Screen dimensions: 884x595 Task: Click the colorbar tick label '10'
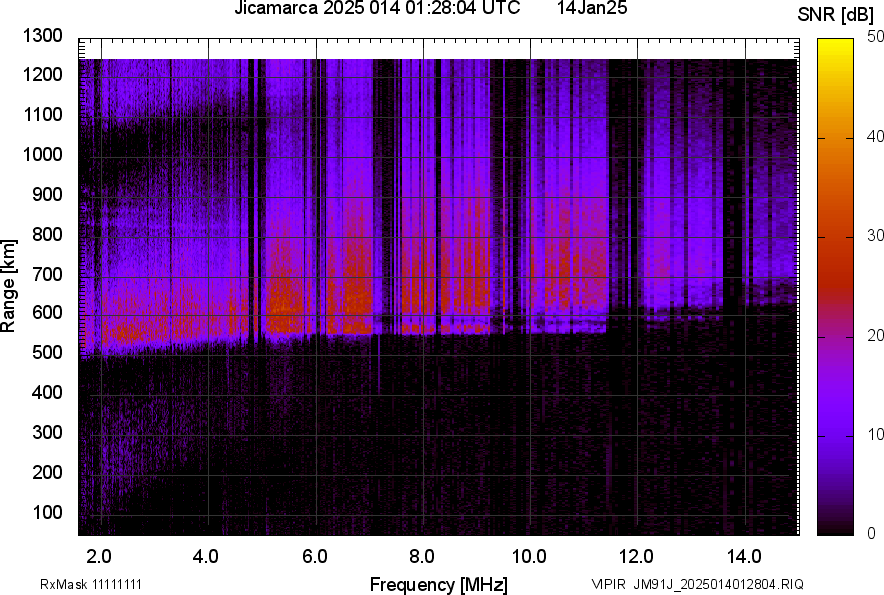tap(876, 434)
